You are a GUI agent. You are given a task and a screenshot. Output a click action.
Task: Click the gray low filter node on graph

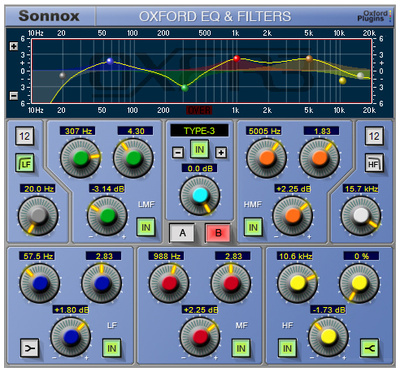(62, 75)
